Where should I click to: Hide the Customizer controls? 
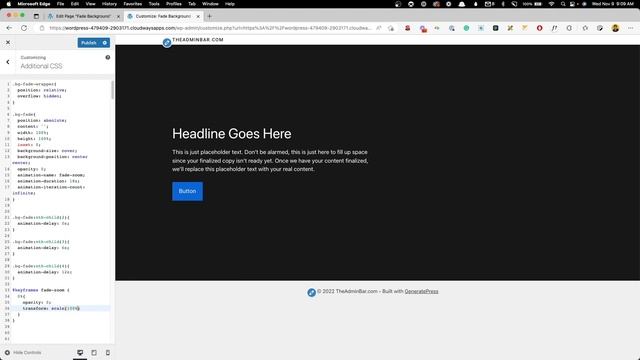23,353
